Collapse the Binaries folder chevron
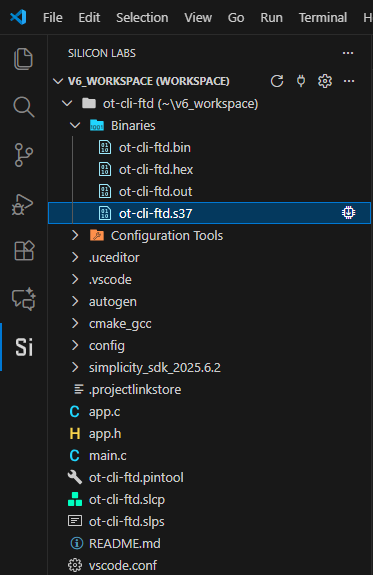The image size is (373, 575). coord(75,125)
